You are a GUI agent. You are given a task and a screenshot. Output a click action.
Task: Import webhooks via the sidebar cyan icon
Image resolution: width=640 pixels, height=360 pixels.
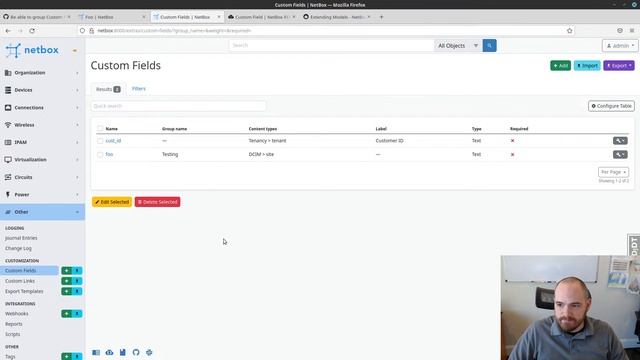point(77,313)
